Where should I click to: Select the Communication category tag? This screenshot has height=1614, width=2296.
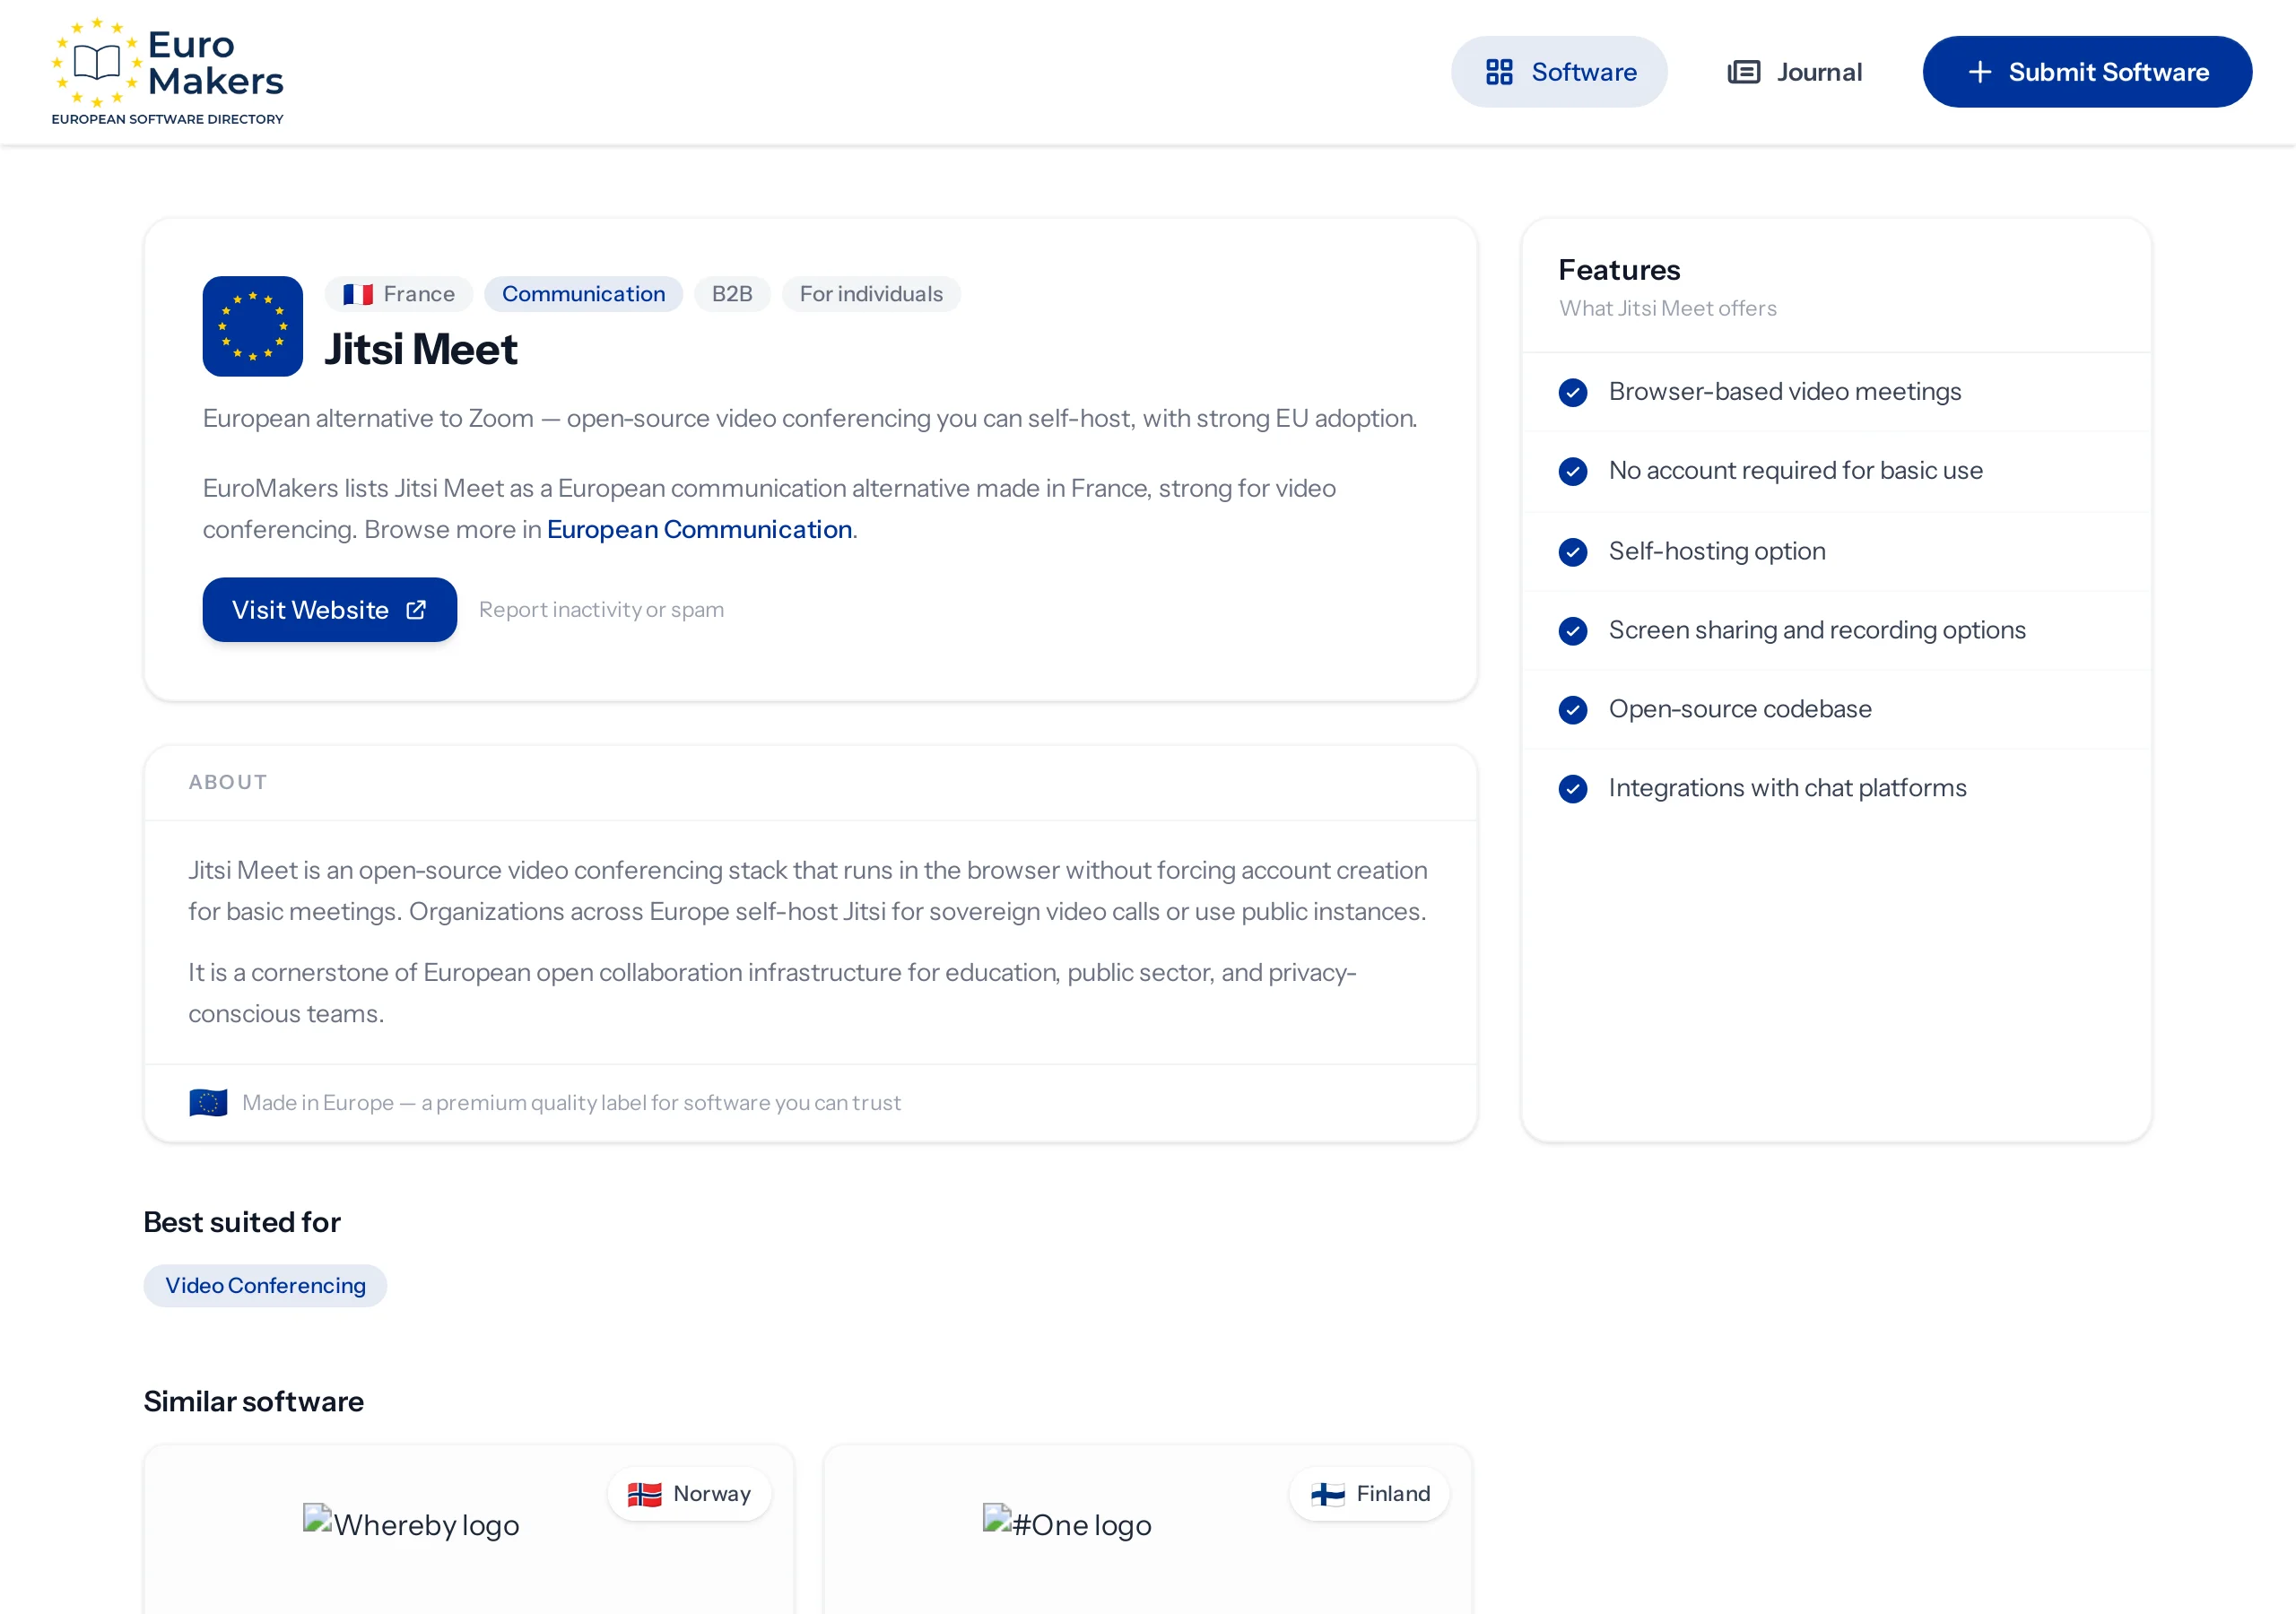[x=583, y=294]
